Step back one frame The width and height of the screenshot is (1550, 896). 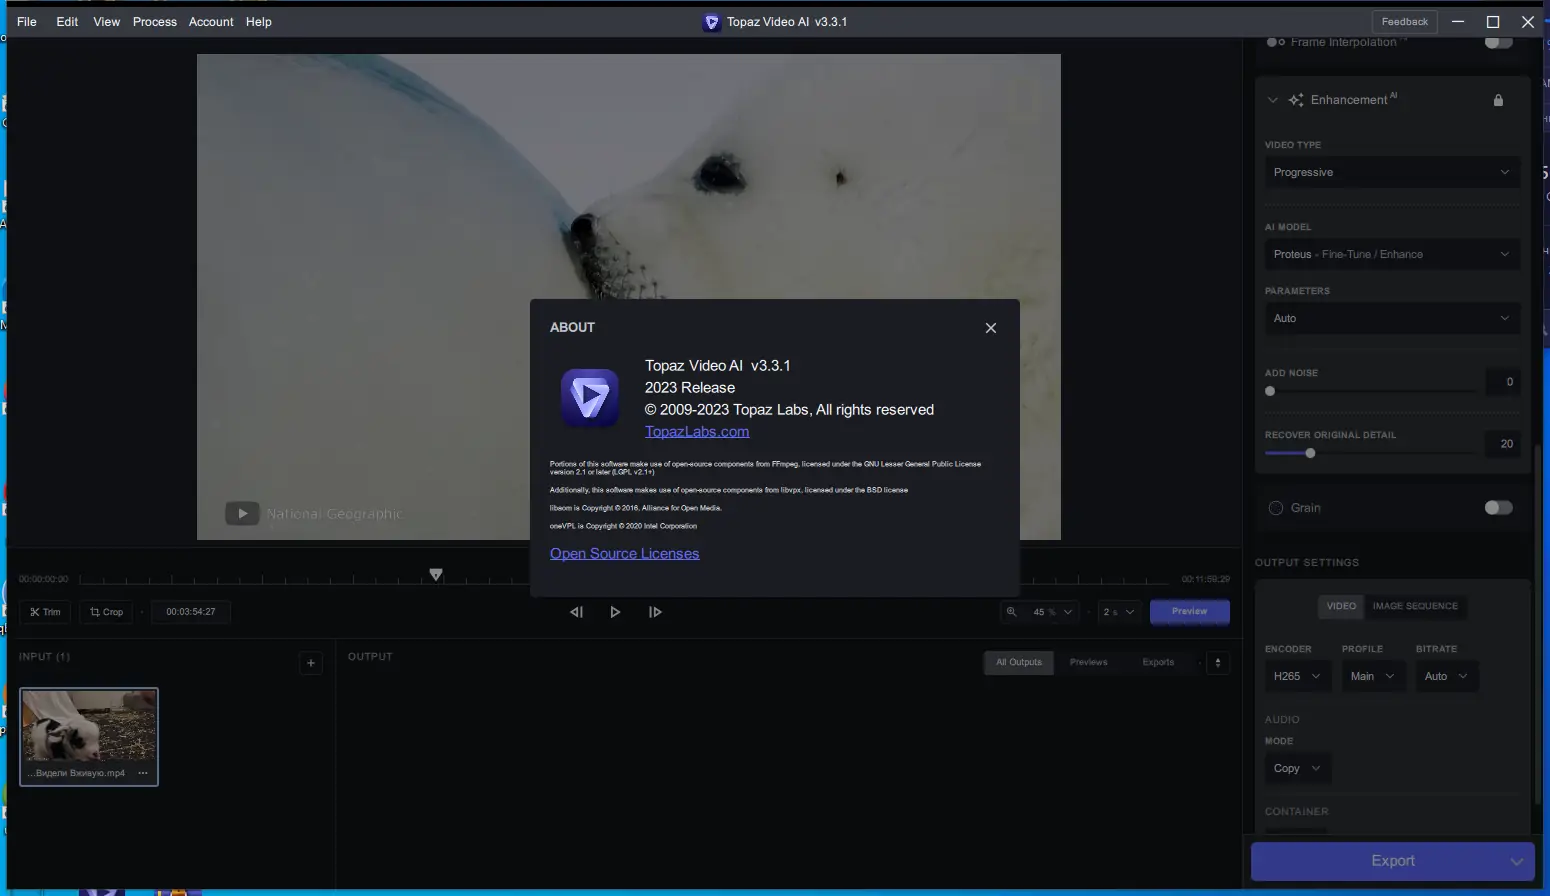point(576,612)
